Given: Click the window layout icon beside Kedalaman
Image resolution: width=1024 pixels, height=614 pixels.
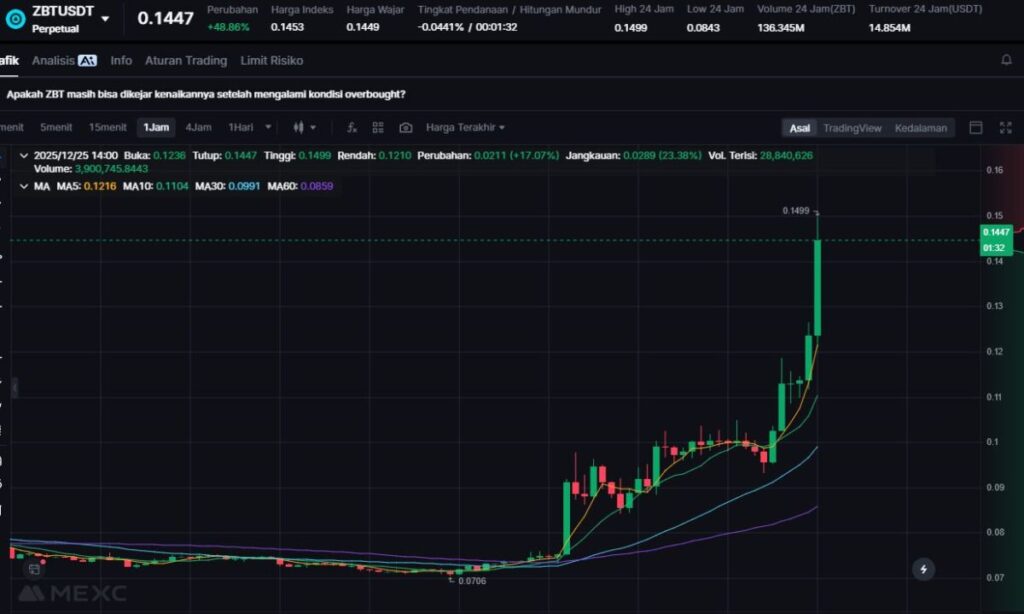Looking at the screenshot, I should (x=976, y=128).
